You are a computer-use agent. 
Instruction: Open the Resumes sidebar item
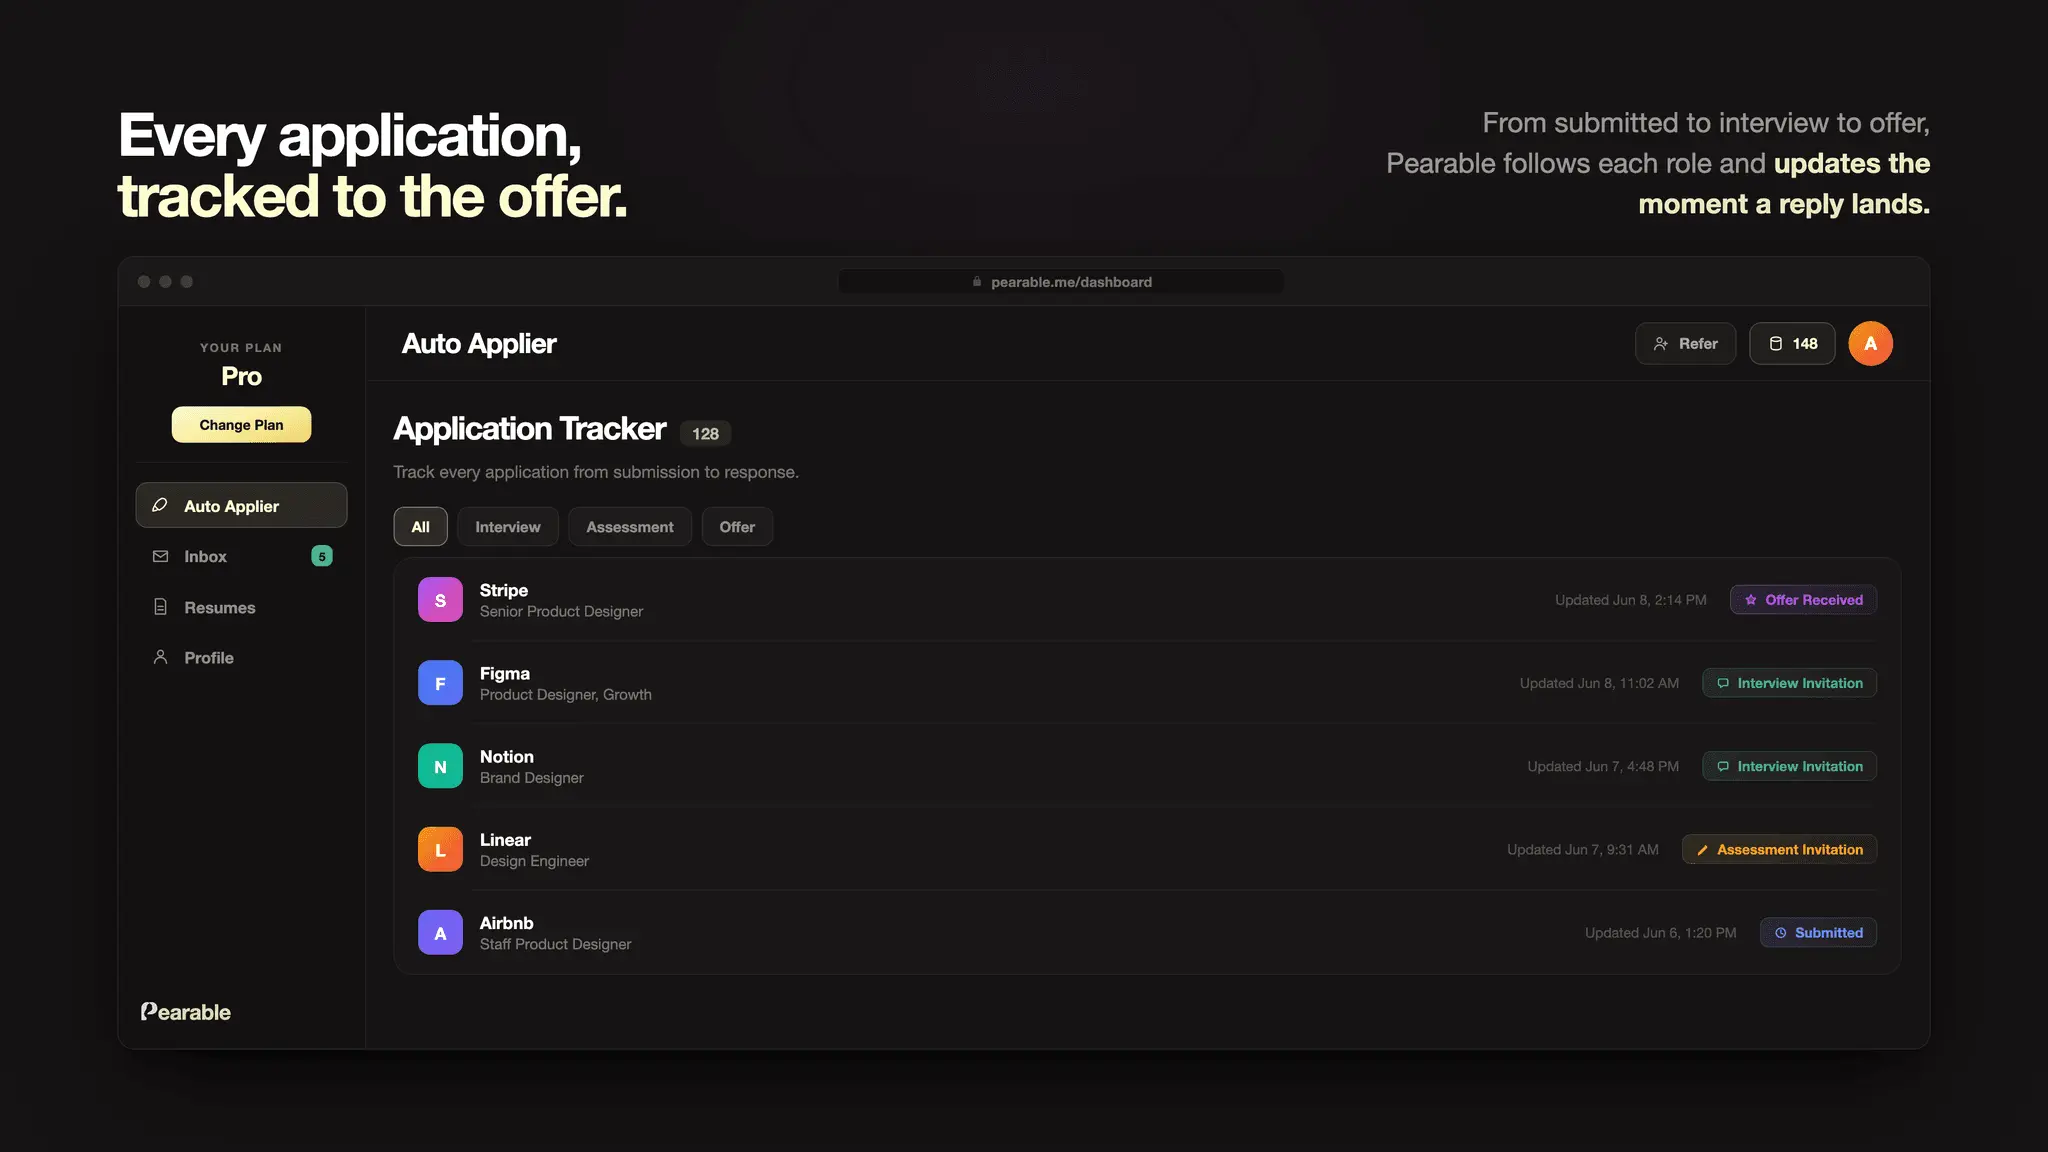click(x=241, y=607)
